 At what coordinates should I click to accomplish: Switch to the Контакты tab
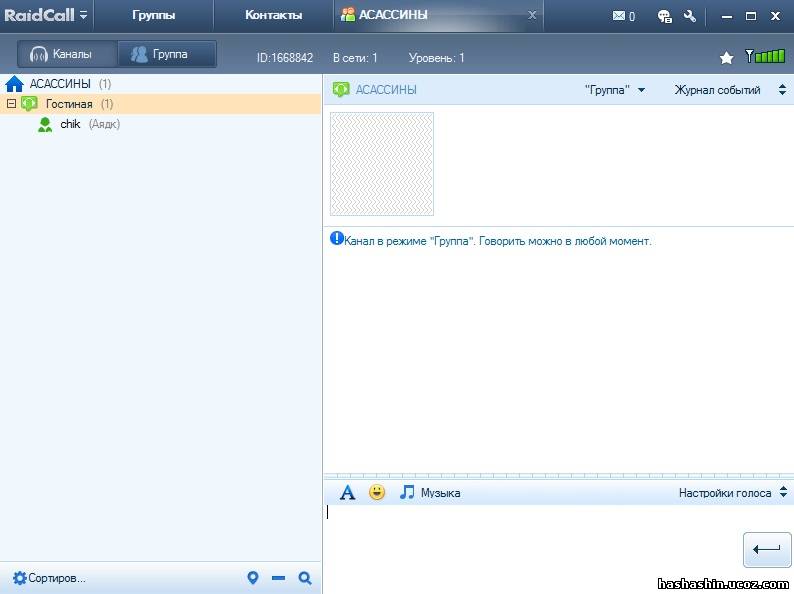pos(273,15)
